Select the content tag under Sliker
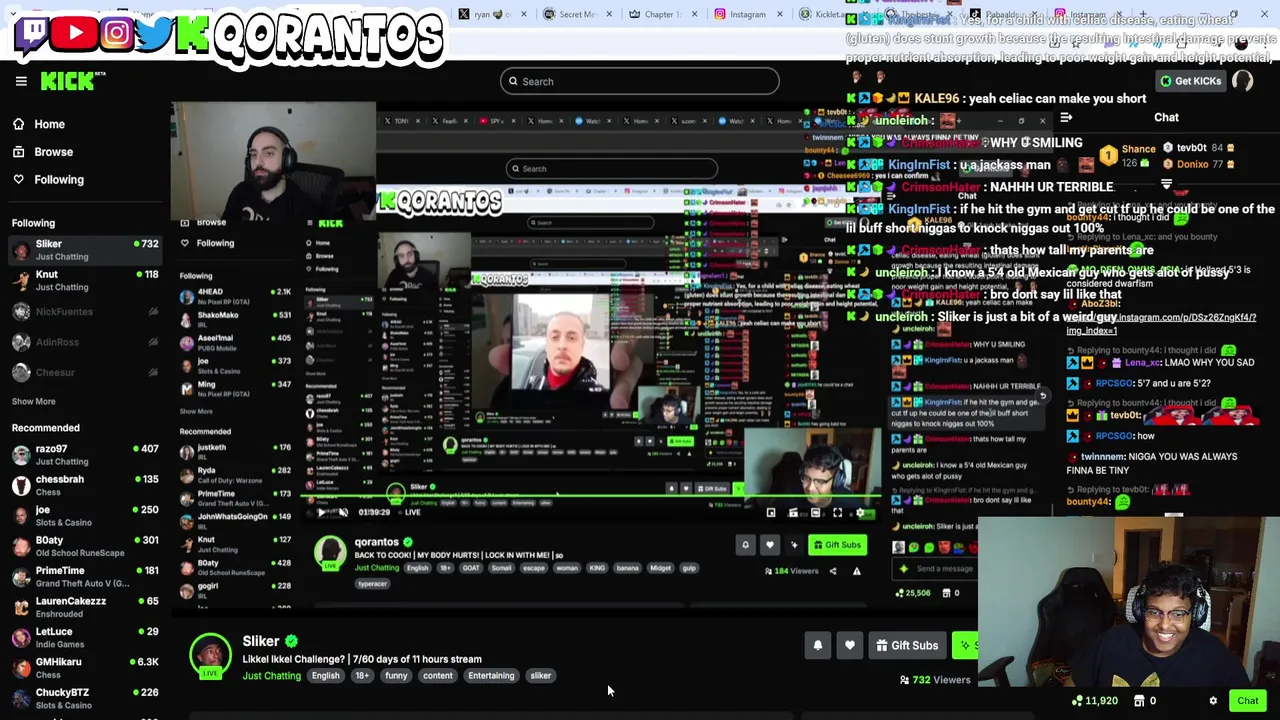Viewport: 1280px width, 720px height. point(437,676)
